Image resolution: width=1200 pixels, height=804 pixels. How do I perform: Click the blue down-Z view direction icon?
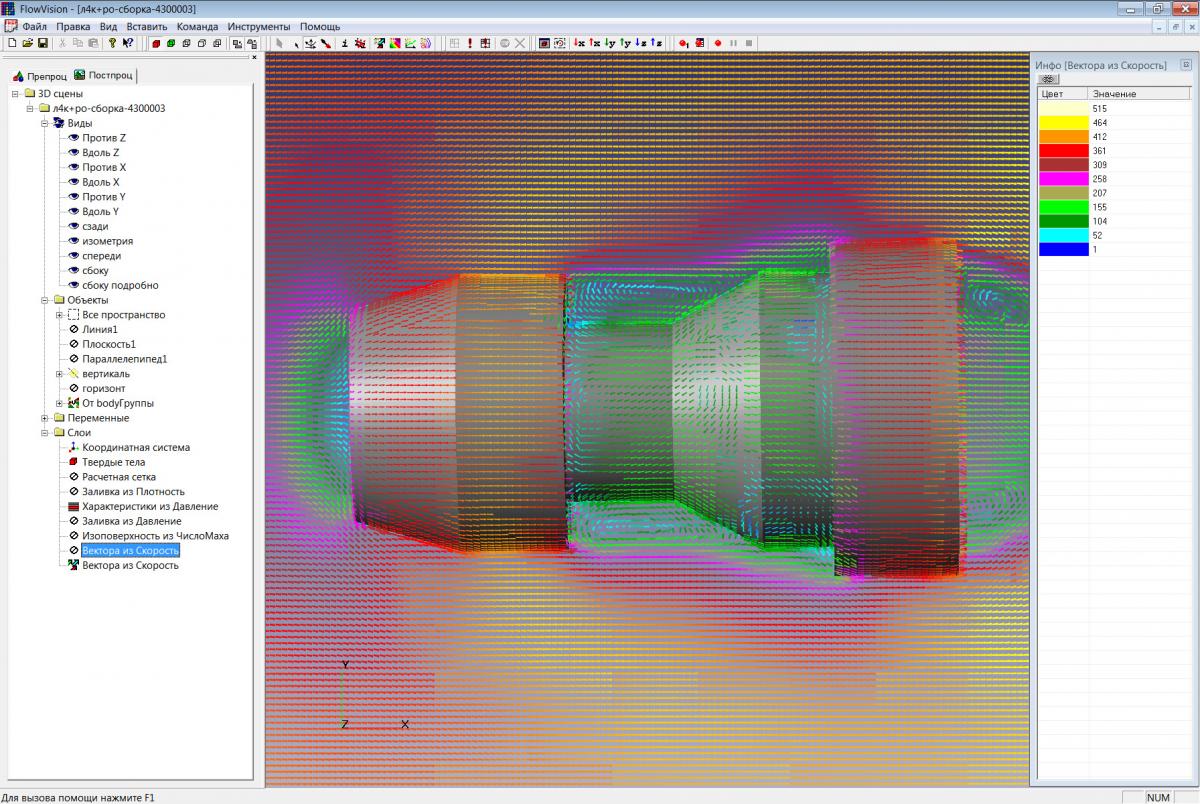click(641, 43)
